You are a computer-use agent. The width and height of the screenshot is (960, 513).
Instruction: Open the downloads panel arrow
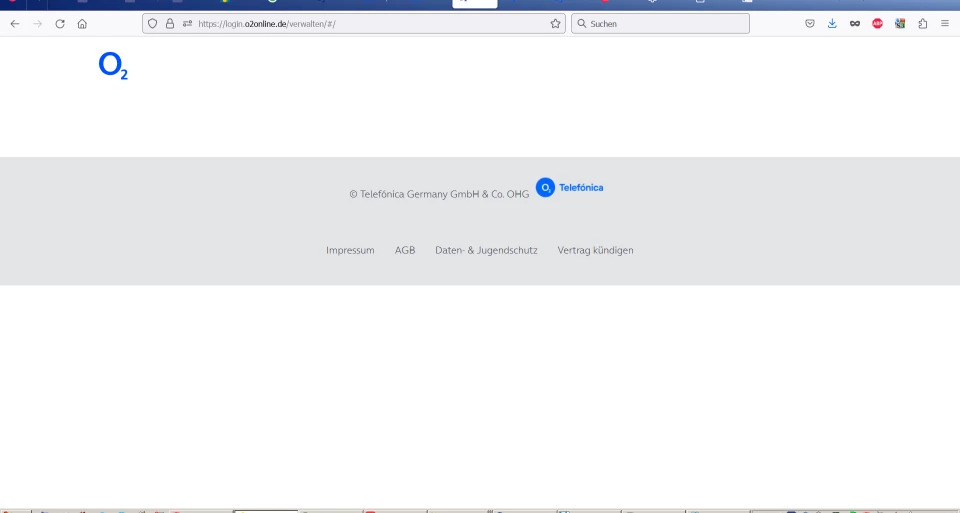point(832,24)
